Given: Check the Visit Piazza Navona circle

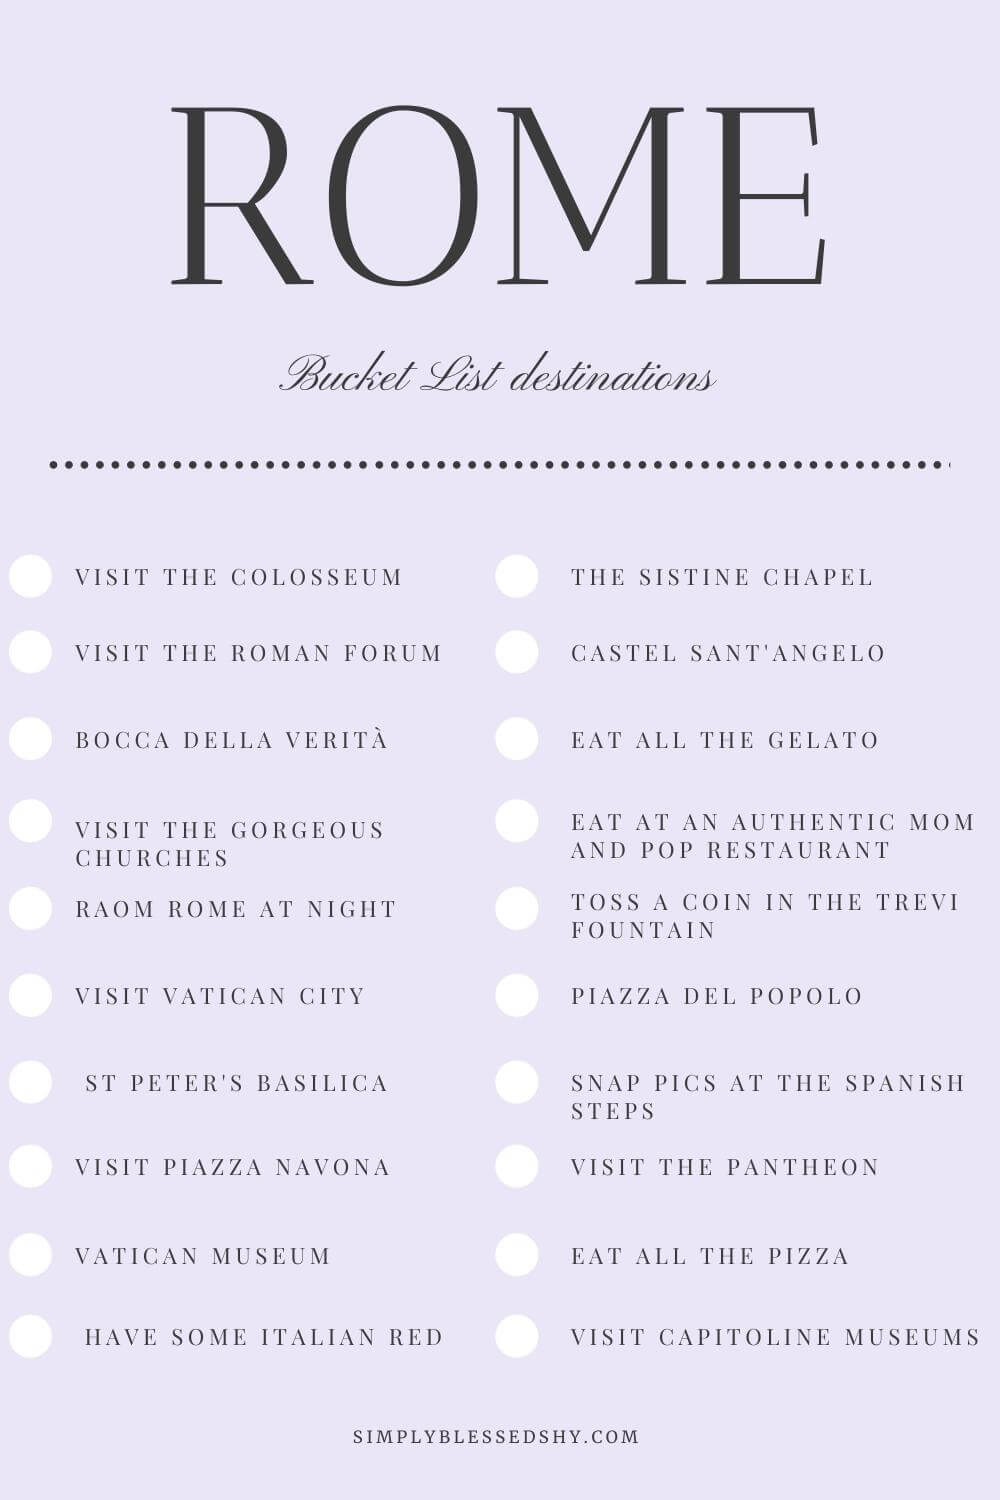Looking at the screenshot, I should 30,1166.
